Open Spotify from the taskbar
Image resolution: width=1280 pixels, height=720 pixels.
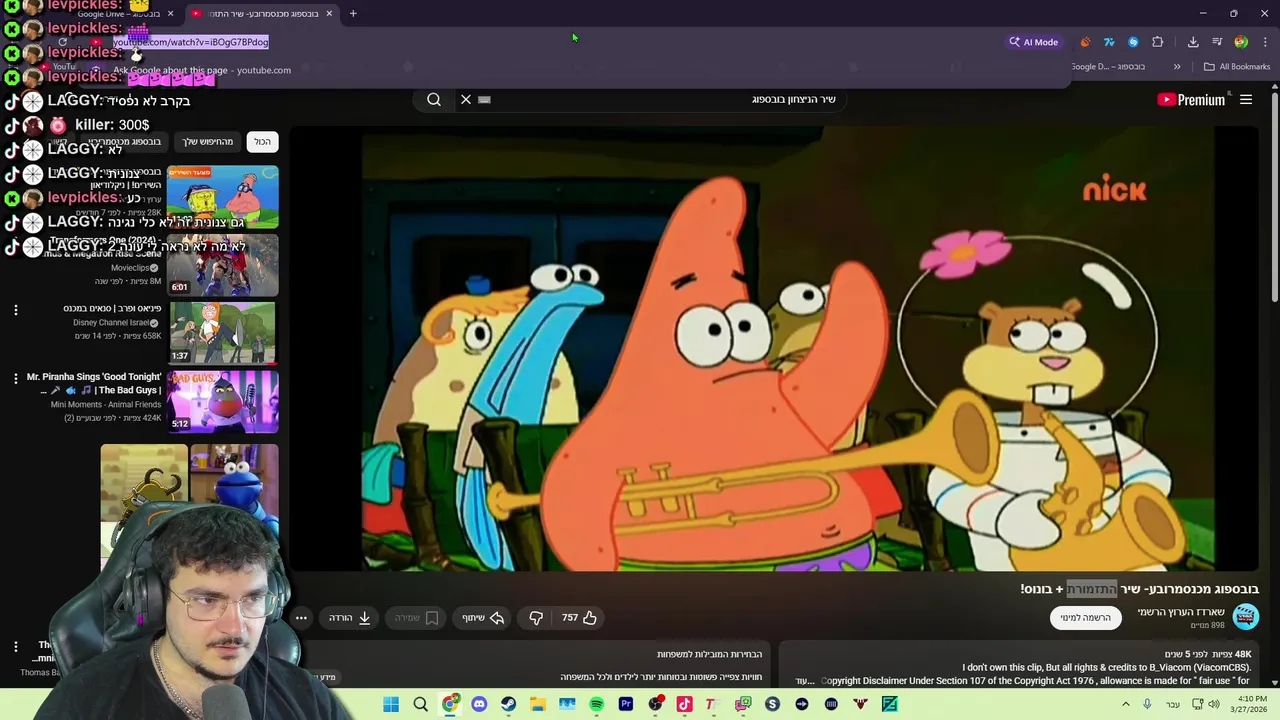click(596, 704)
